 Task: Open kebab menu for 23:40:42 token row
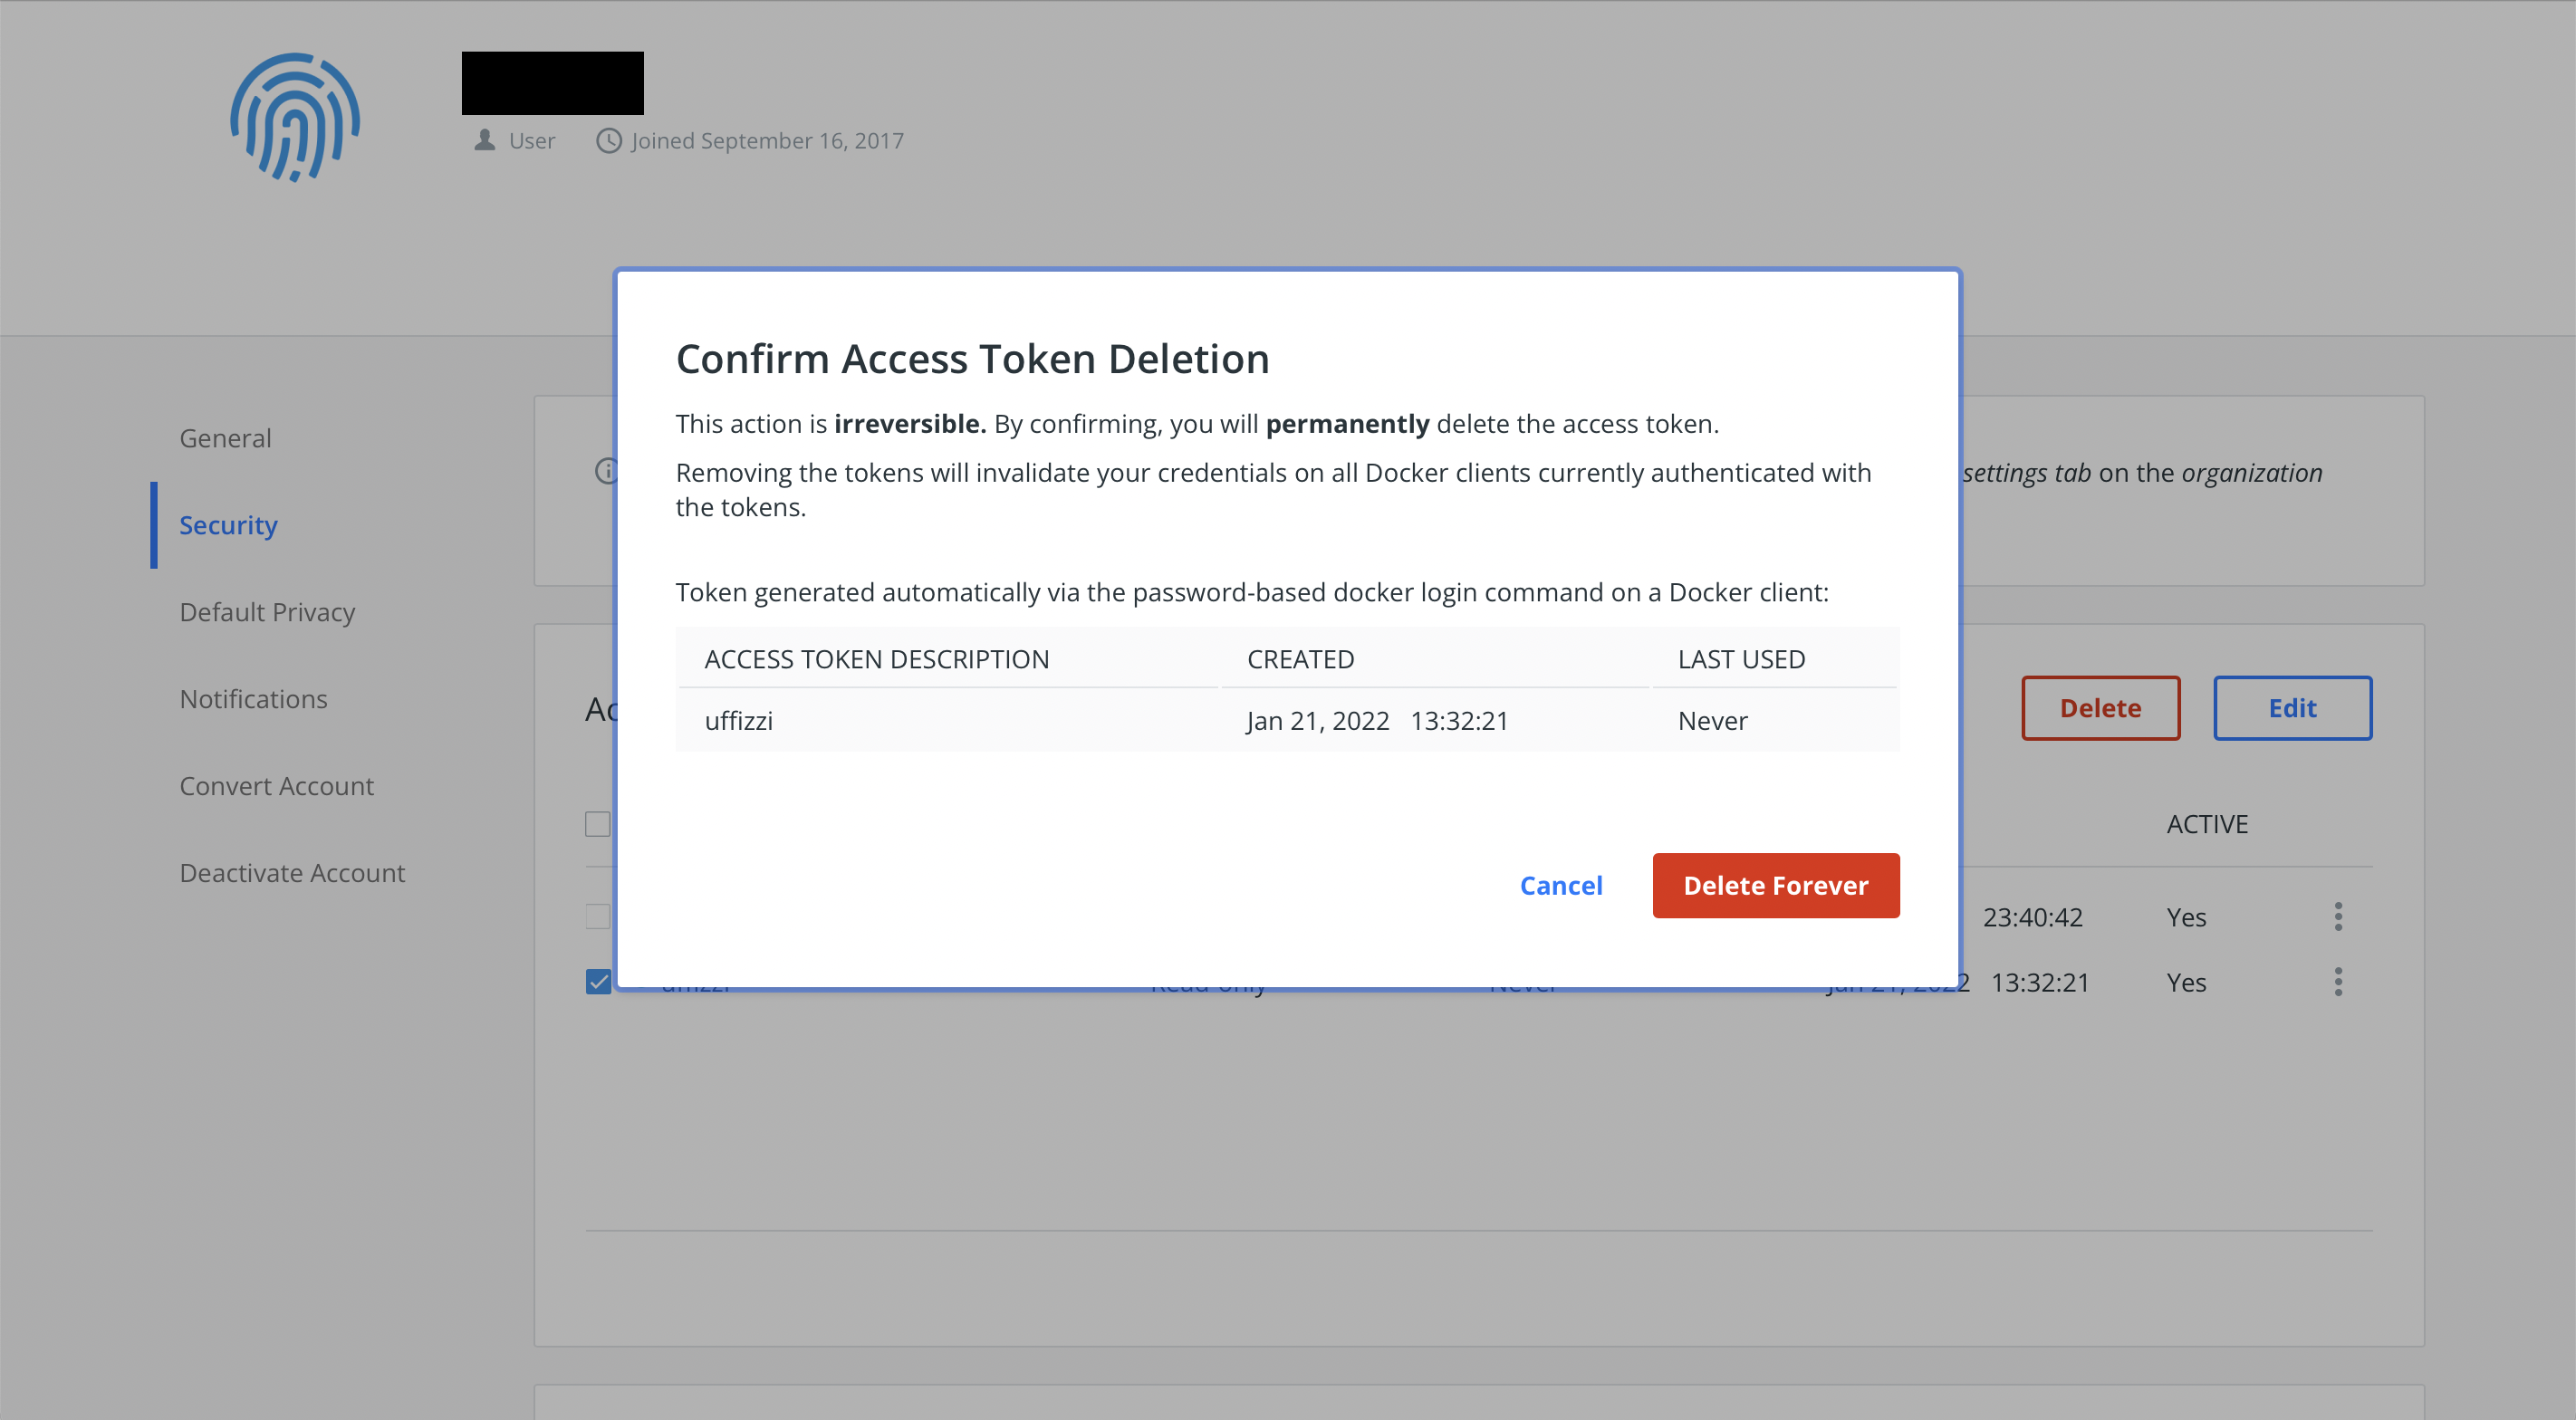coord(2337,916)
